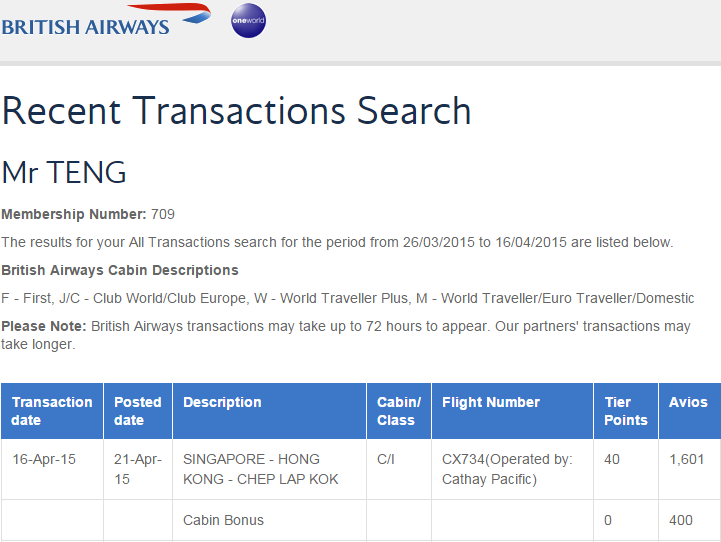721x542 pixels.
Task: Click the Avios column header
Action: pyautogui.click(x=690, y=411)
